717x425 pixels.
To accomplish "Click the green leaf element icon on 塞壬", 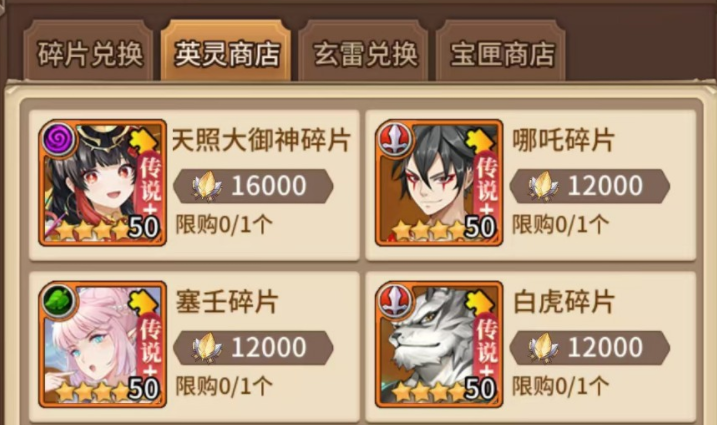I will (x=59, y=300).
